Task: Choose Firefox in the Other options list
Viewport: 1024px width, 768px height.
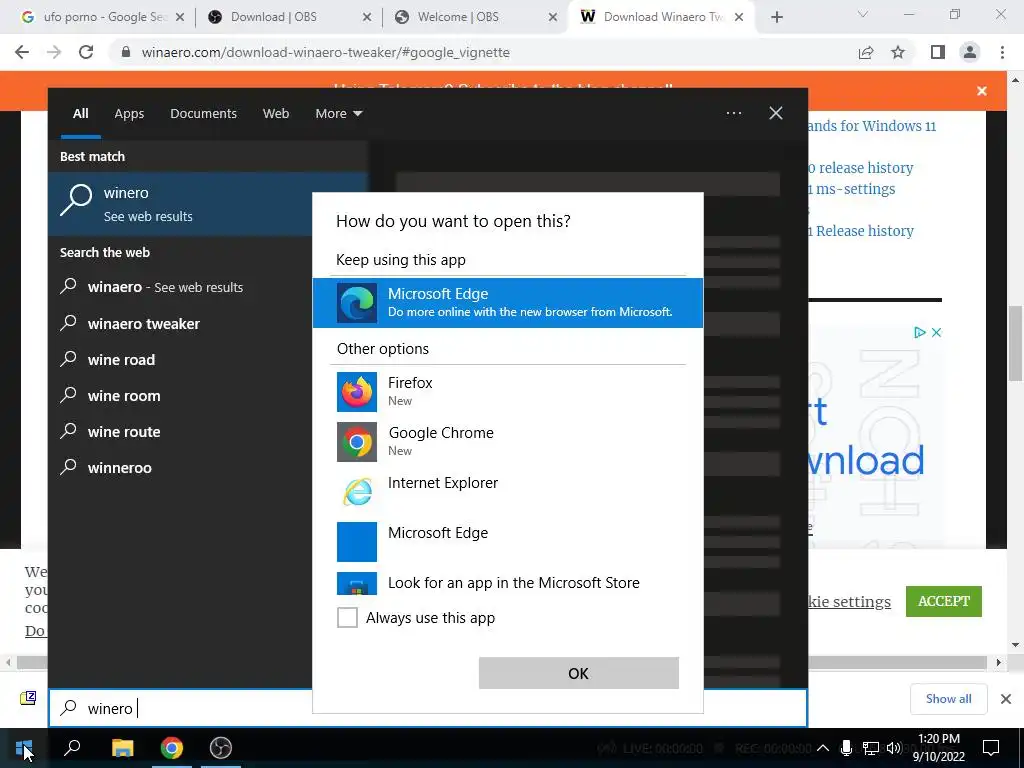Action: click(x=507, y=391)
